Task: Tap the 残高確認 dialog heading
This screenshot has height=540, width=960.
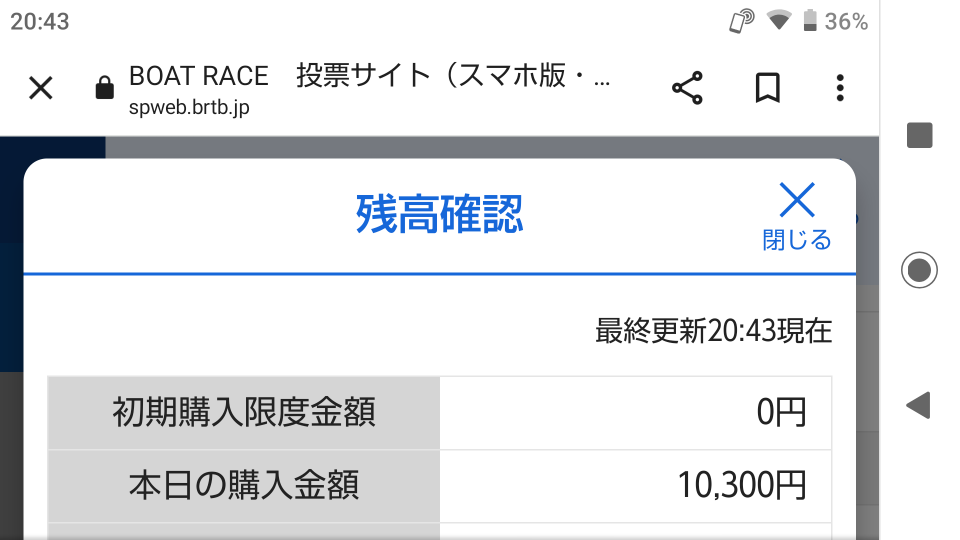Action: 440,214
